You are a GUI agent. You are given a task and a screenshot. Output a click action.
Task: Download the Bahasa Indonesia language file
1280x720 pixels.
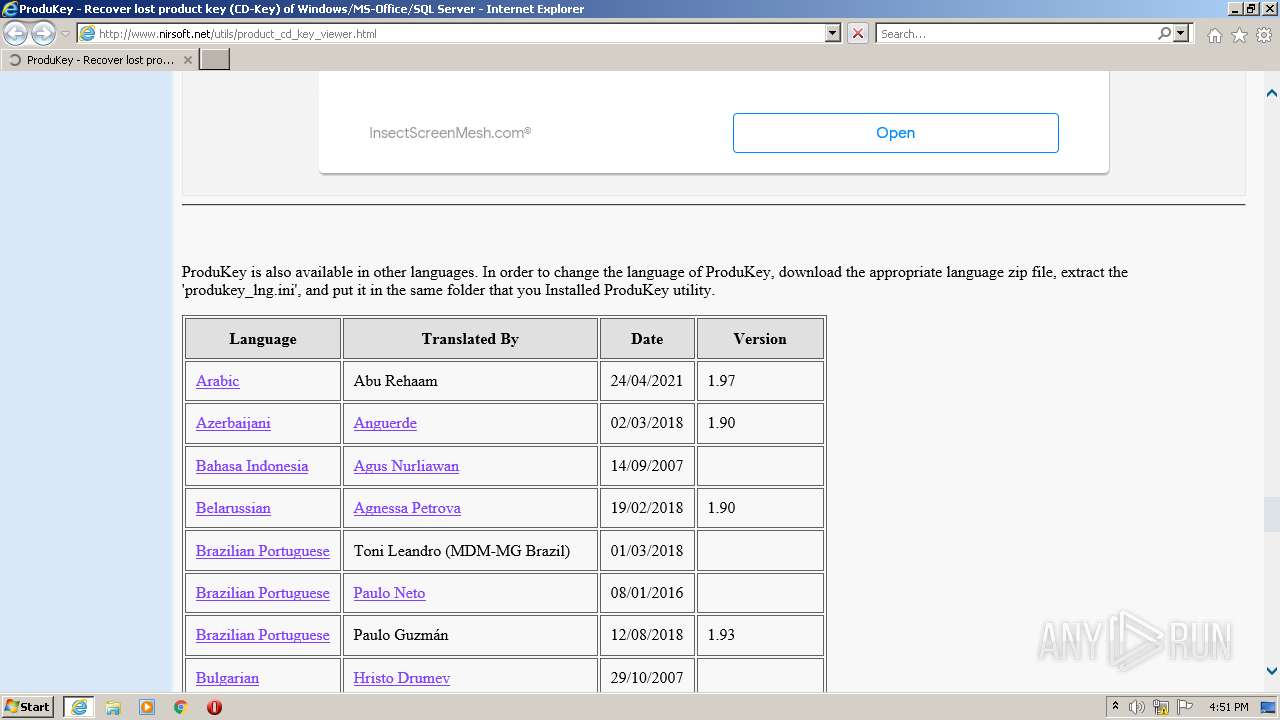[x=252, y=466]
